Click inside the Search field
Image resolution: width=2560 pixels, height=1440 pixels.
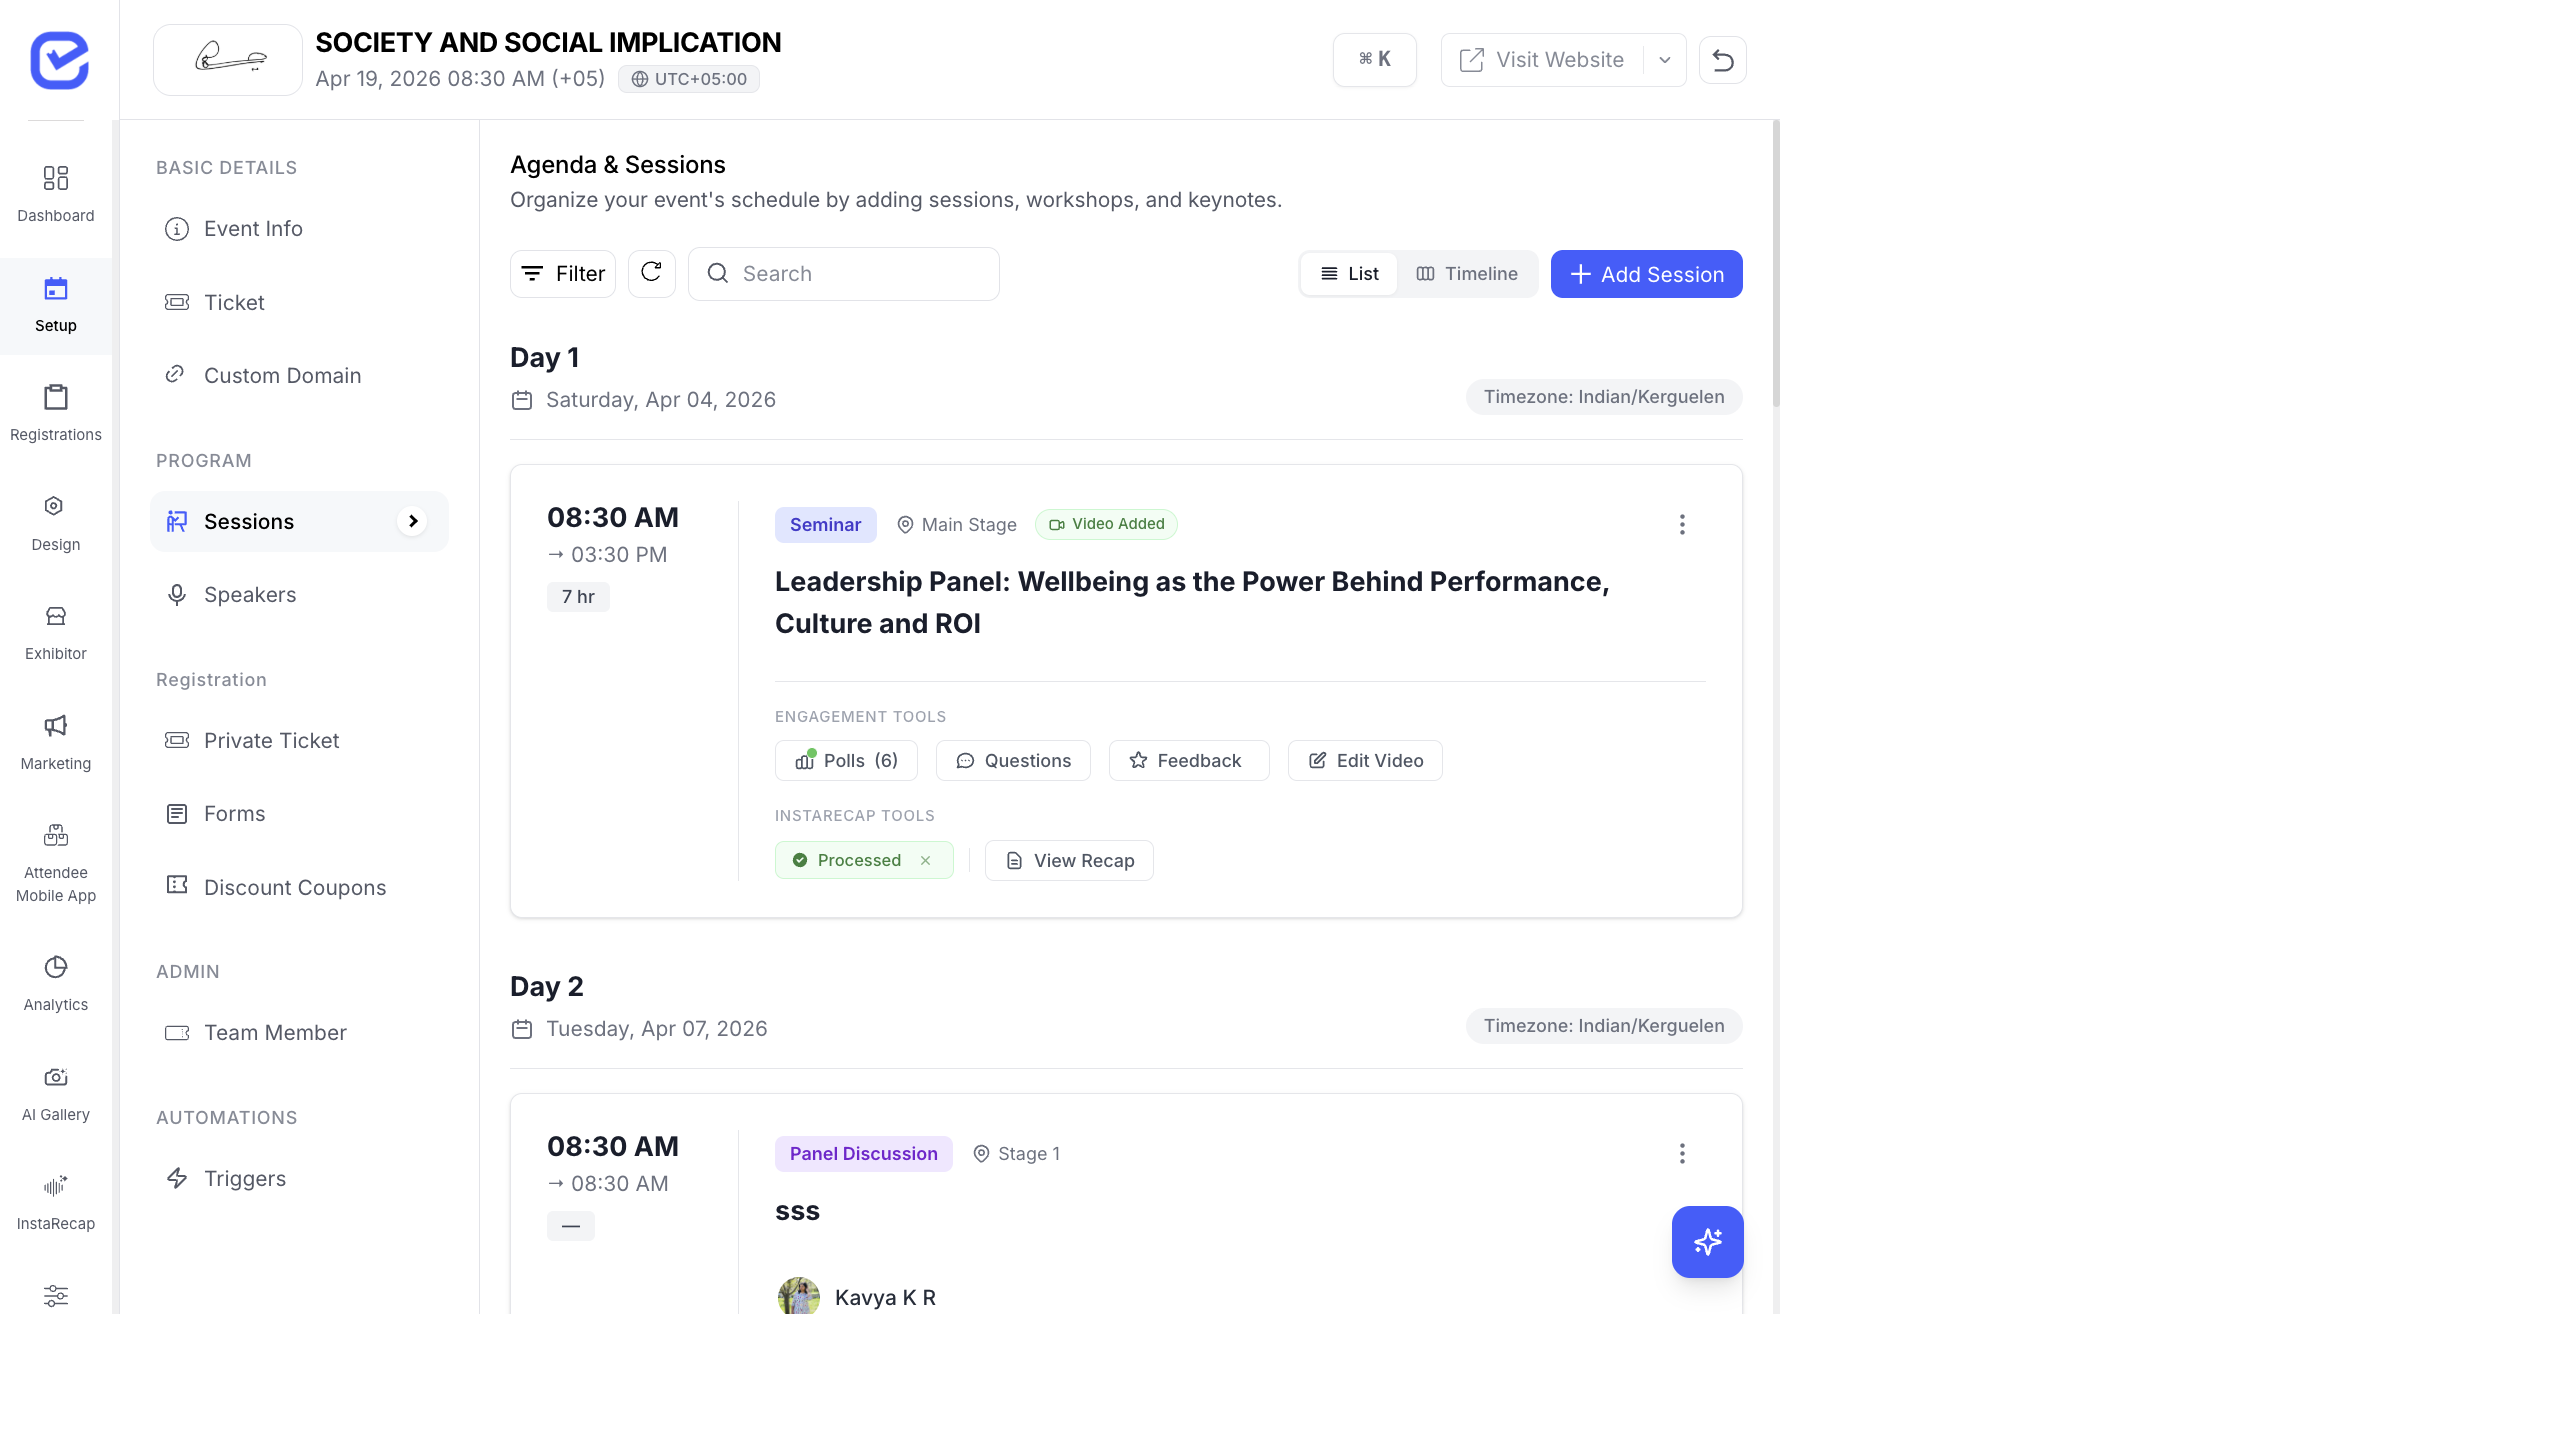844,273
